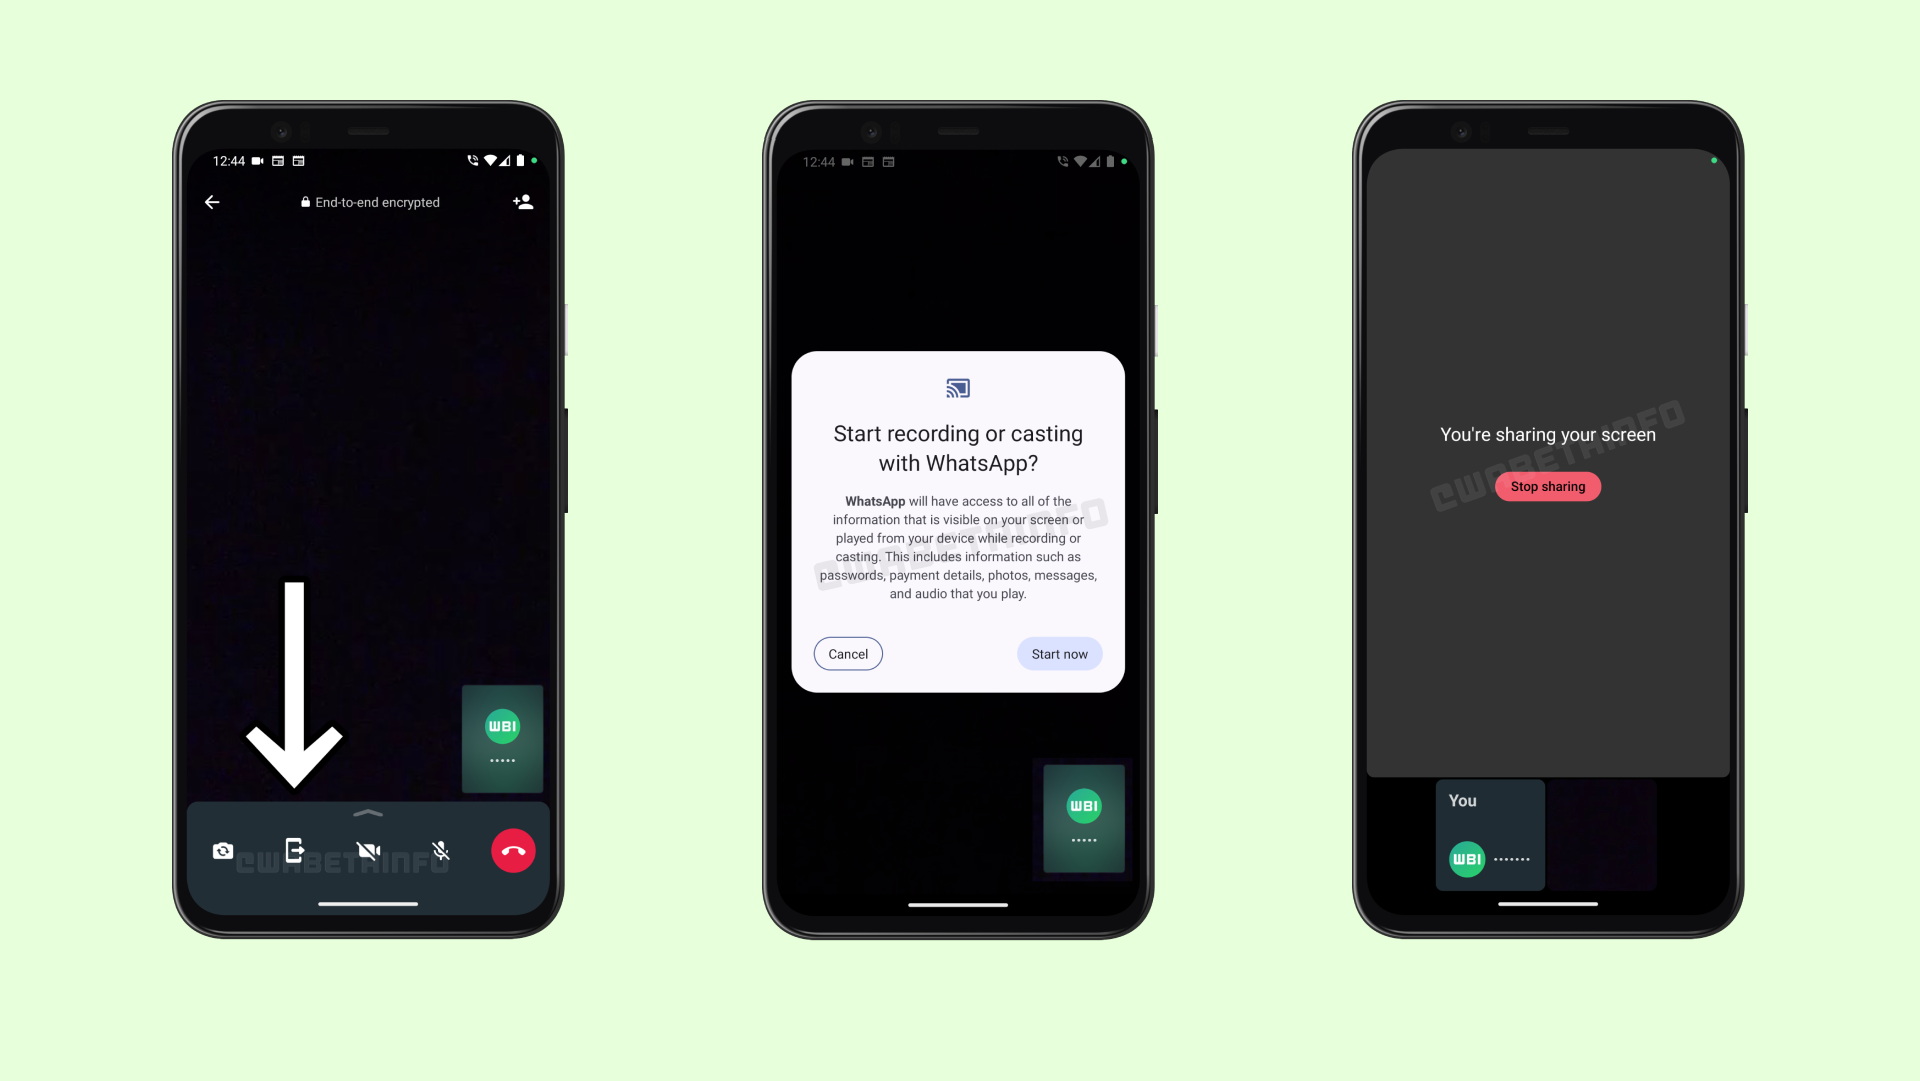Image resolution: width=1920 pixels, height=1081 pixels.
Task: Click the screen share icon in call controls
Action: [x=294, y=850]
